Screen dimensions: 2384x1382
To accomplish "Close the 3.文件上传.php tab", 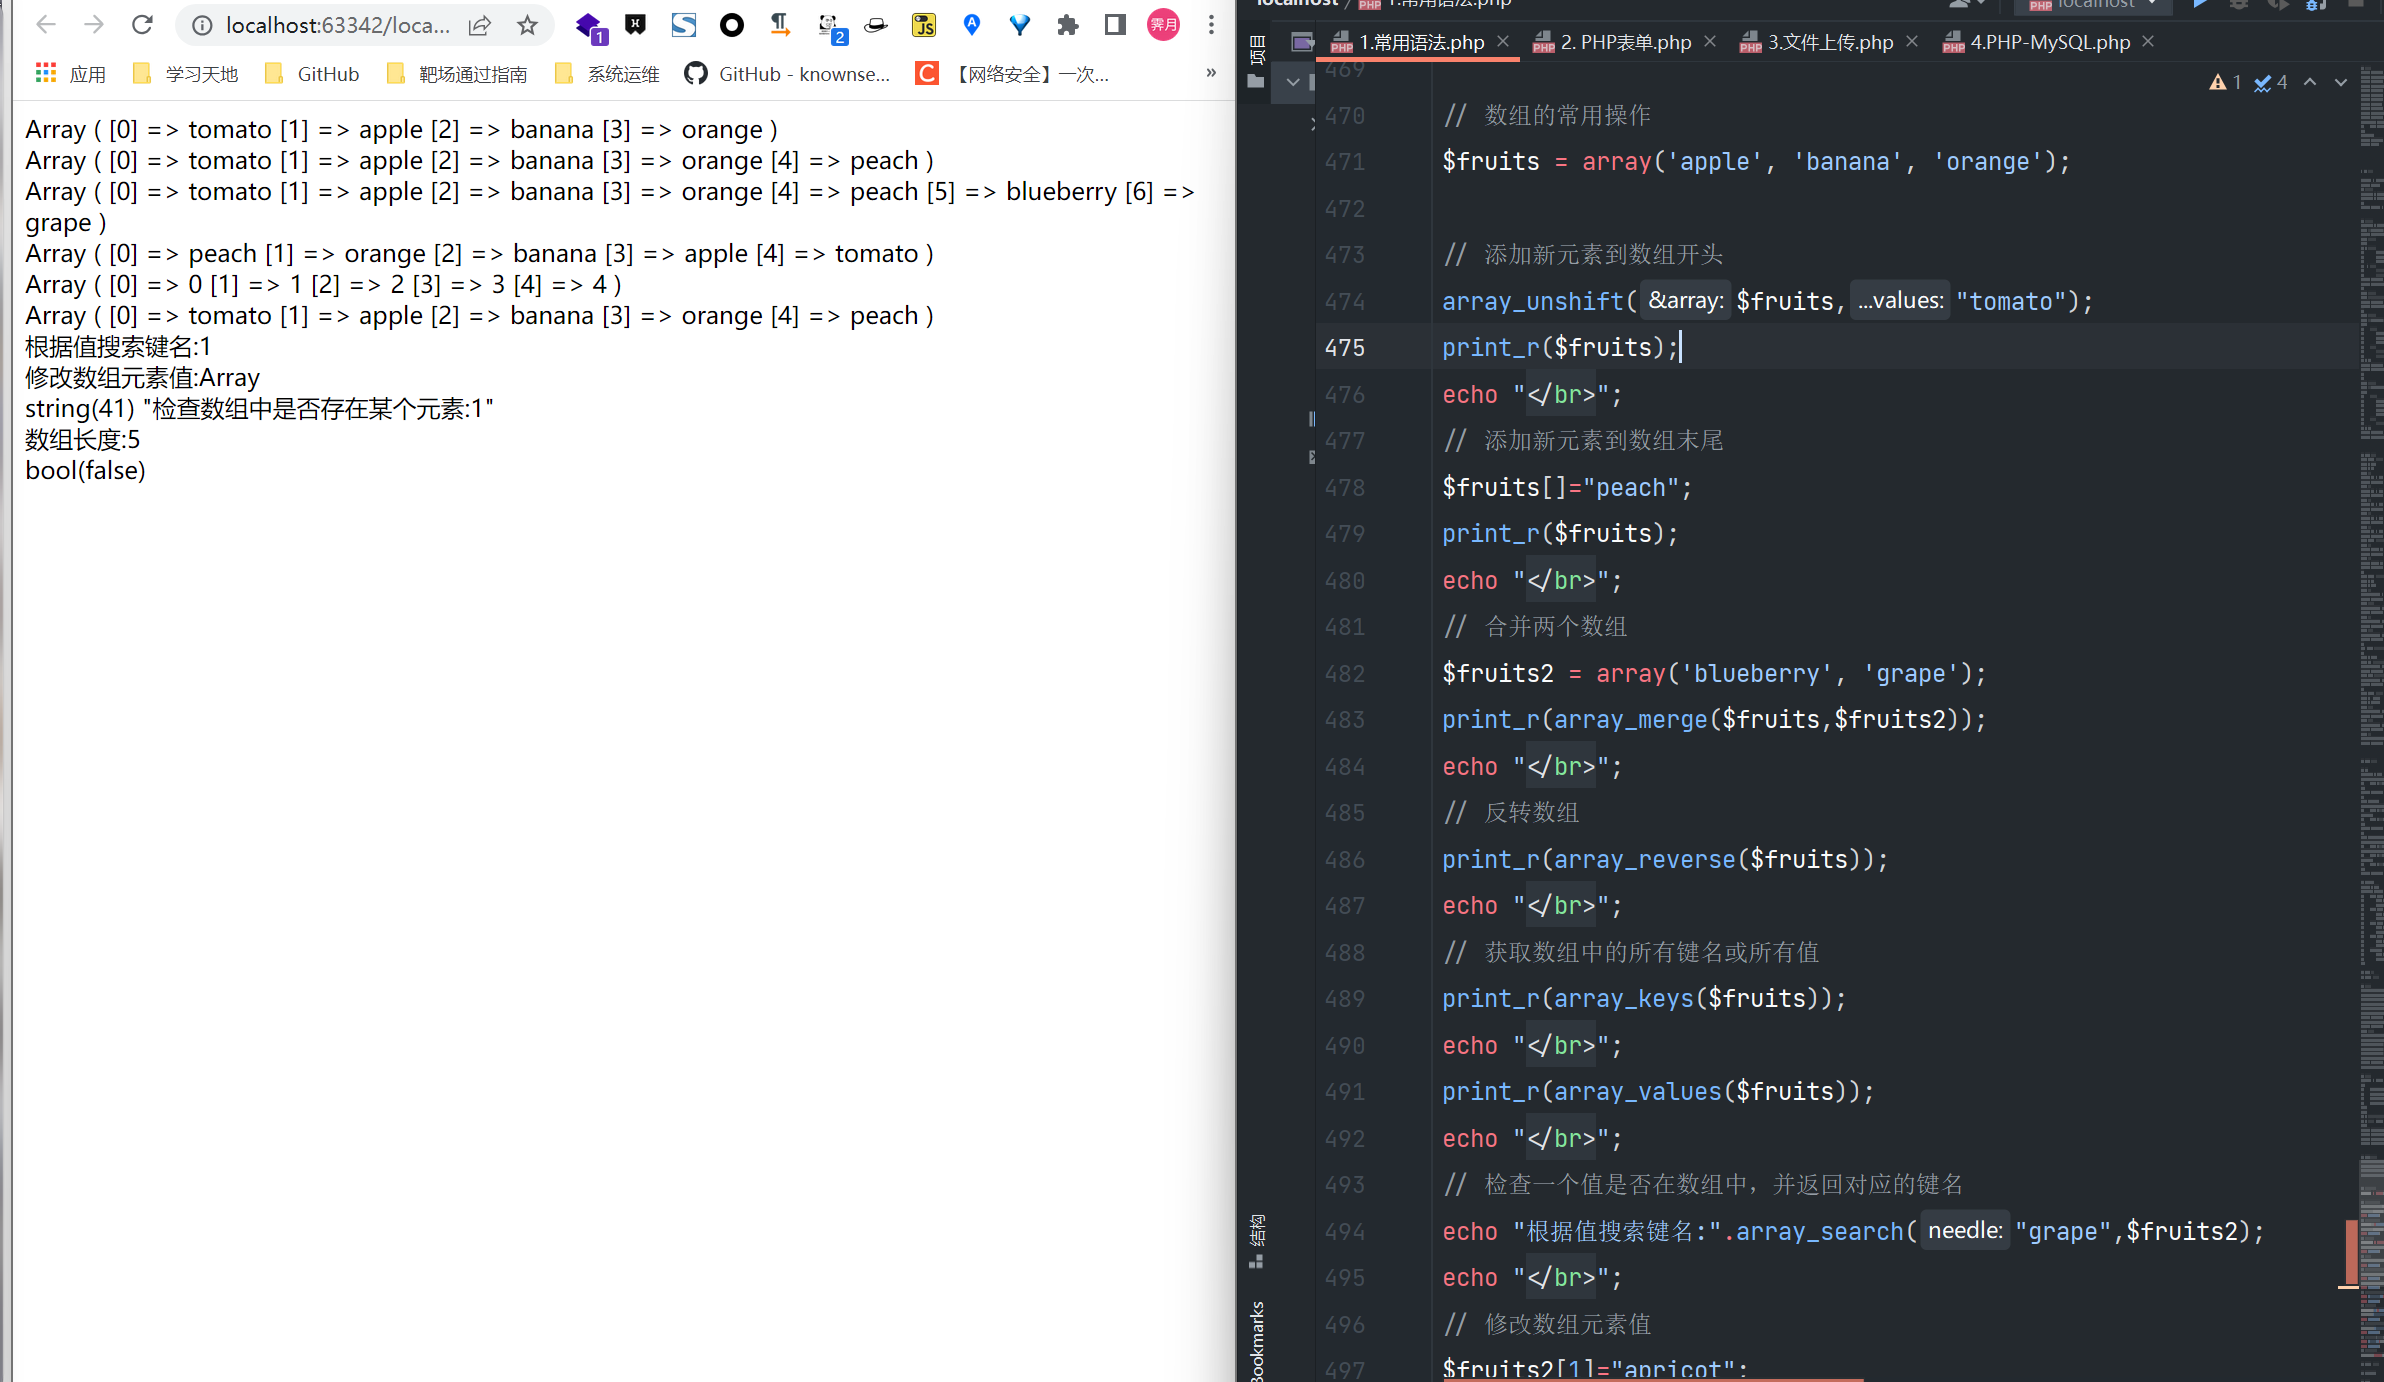I will (x=1912, y=42).
